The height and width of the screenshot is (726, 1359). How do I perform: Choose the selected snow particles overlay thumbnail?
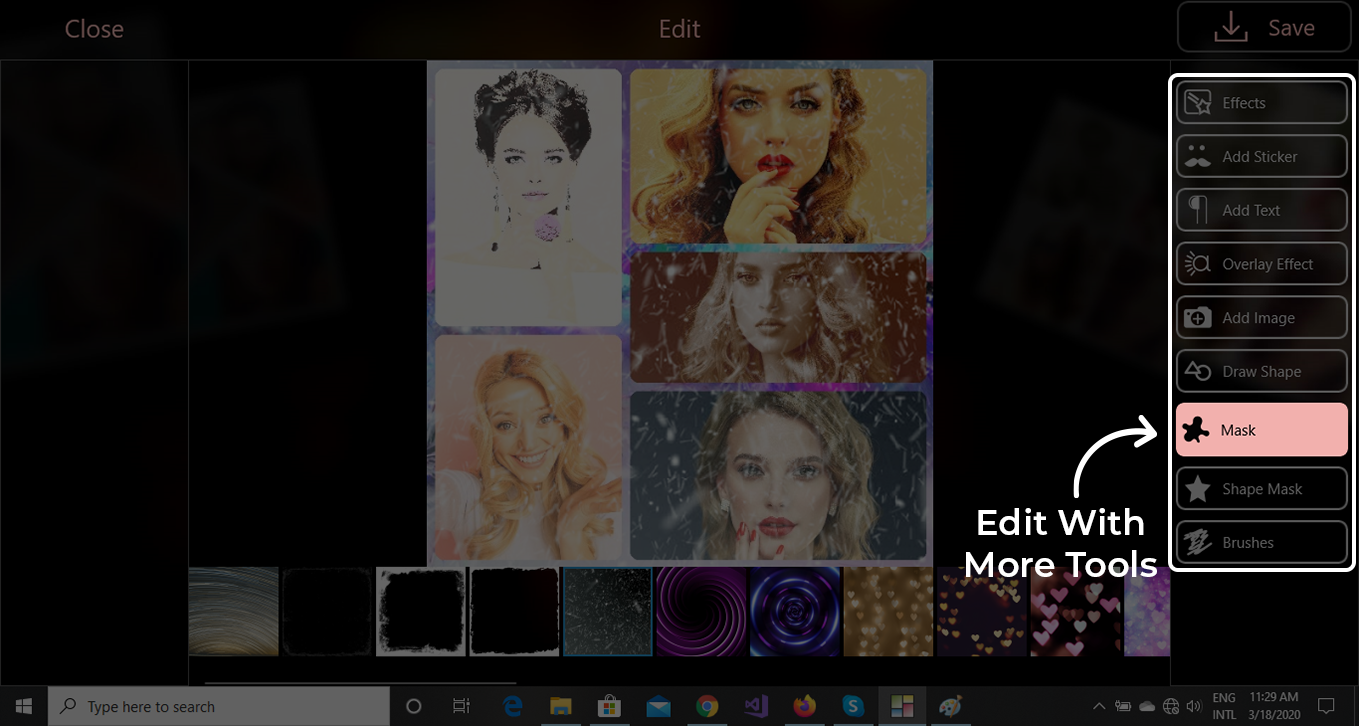[608, 612]
